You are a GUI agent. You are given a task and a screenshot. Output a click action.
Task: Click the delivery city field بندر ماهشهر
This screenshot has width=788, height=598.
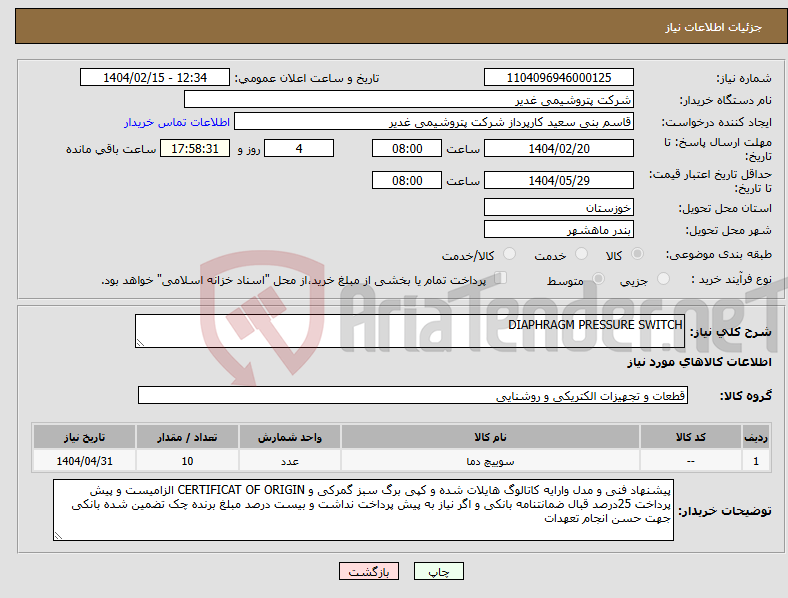558,229
